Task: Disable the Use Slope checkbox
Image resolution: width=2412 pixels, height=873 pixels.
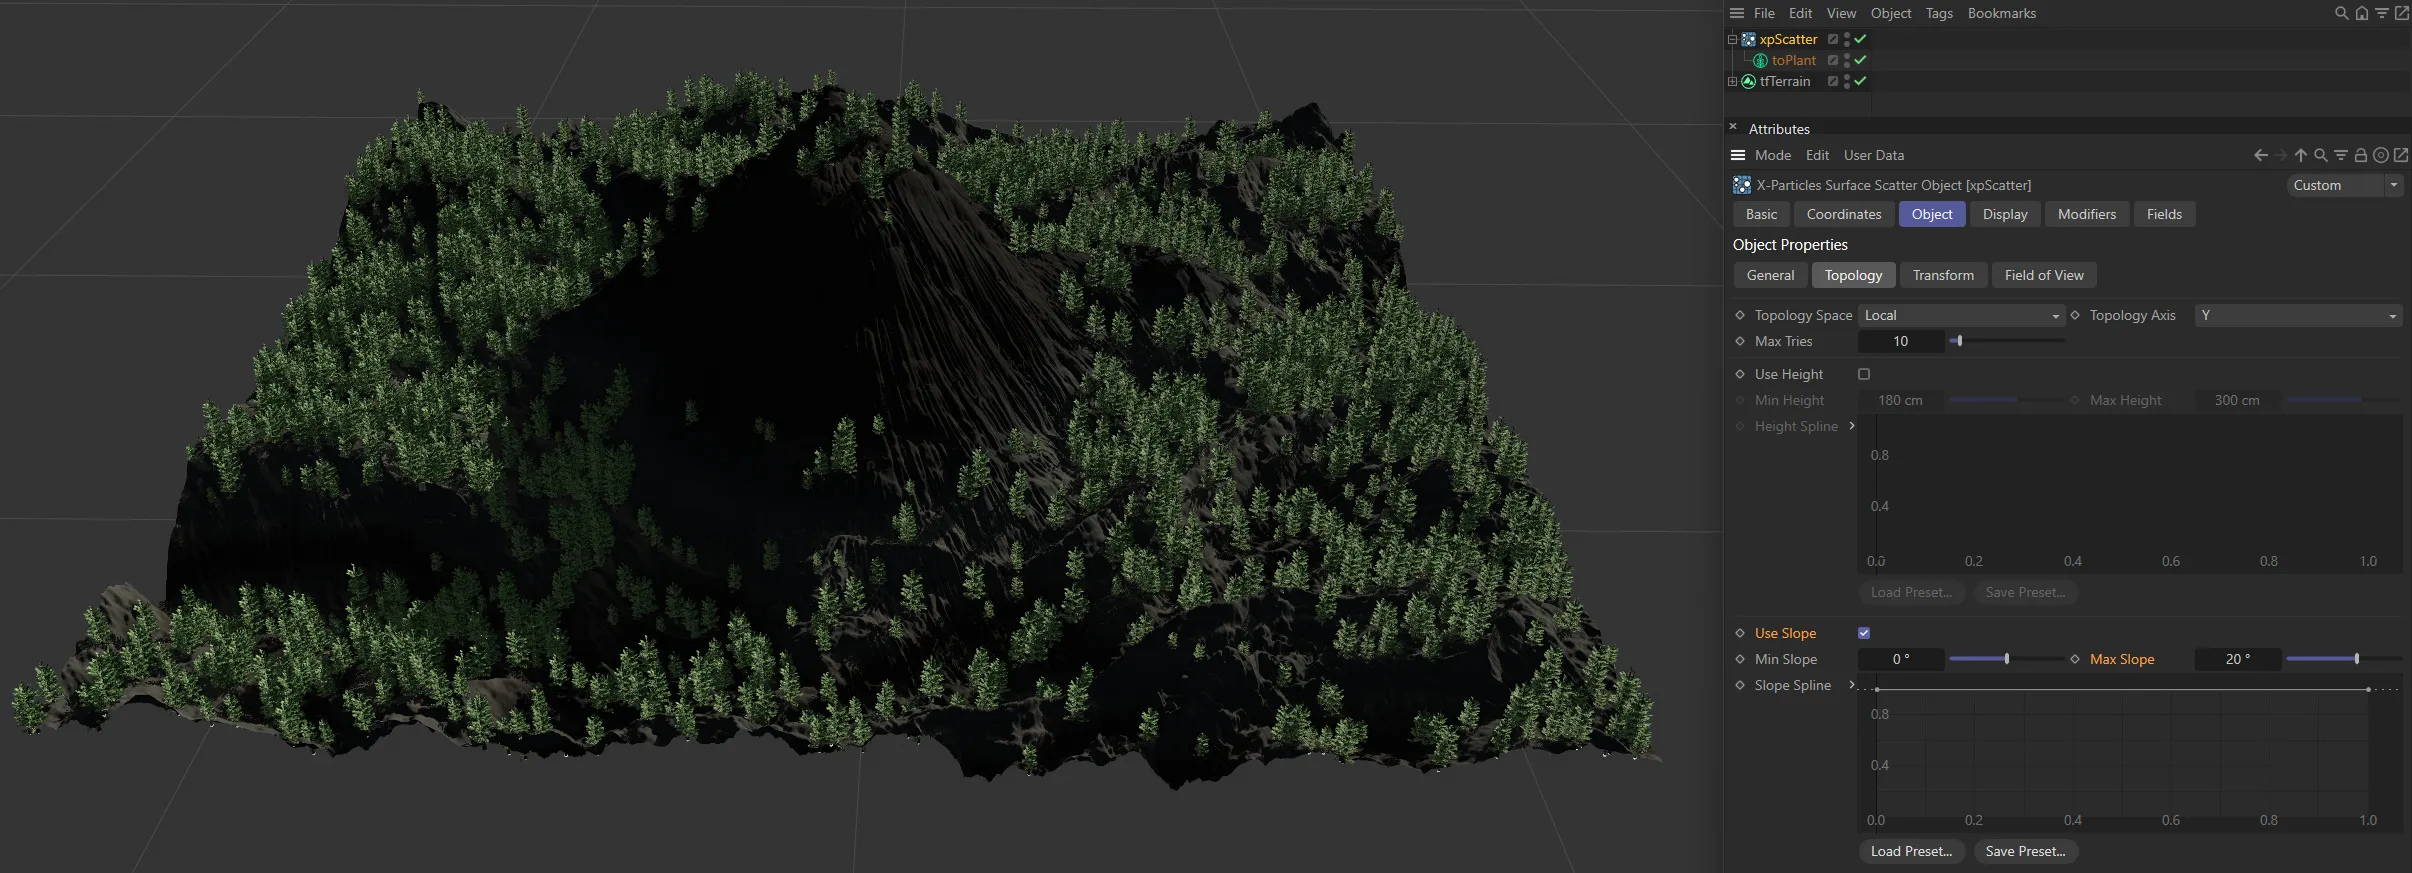Action: [x=1864, y=633]
